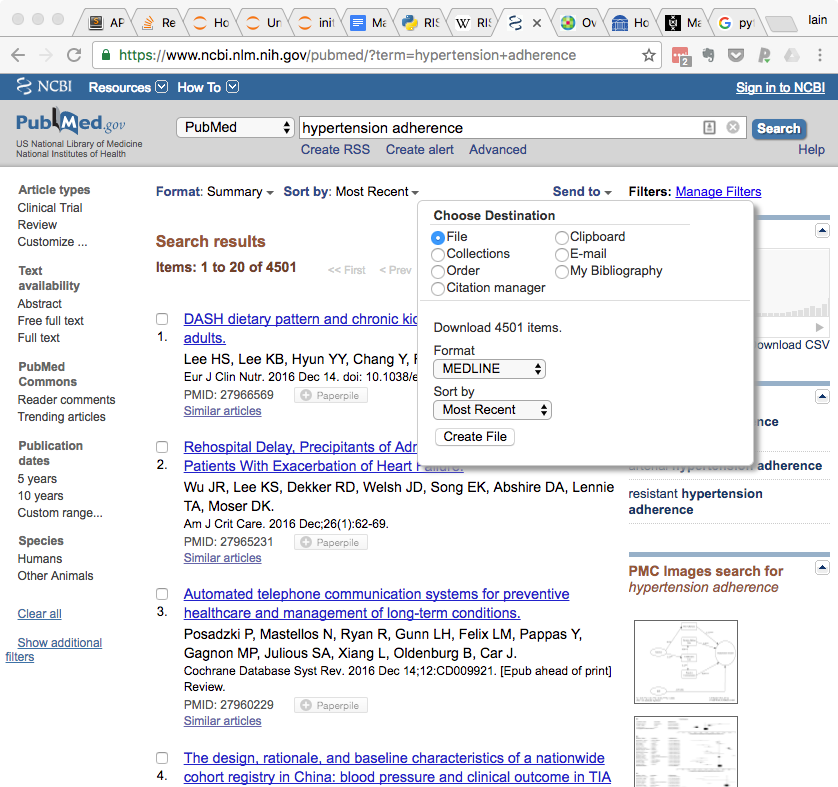Click the Create File button

click(475, 437)
